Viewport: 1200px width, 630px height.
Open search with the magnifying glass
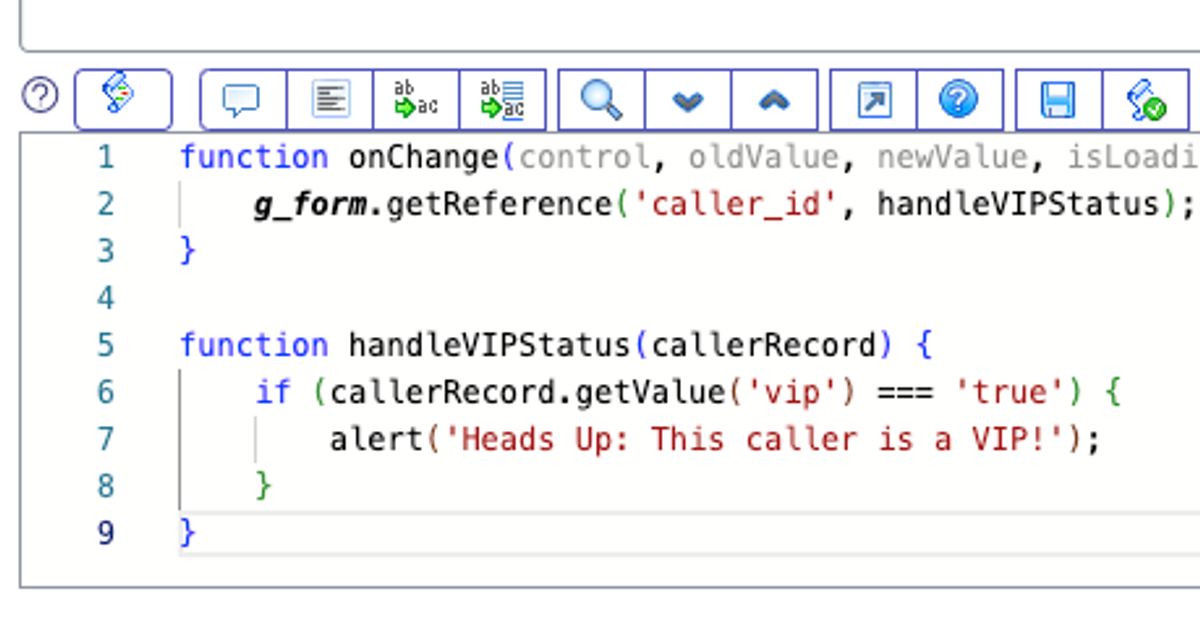click(601, 100)
